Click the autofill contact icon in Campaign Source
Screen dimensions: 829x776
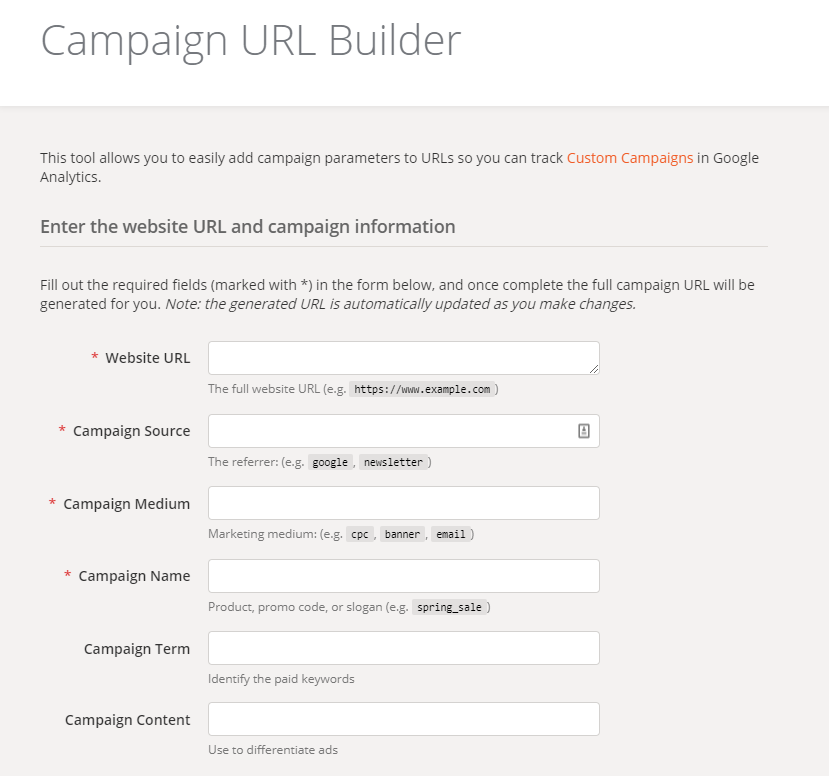tap(584, 431)
